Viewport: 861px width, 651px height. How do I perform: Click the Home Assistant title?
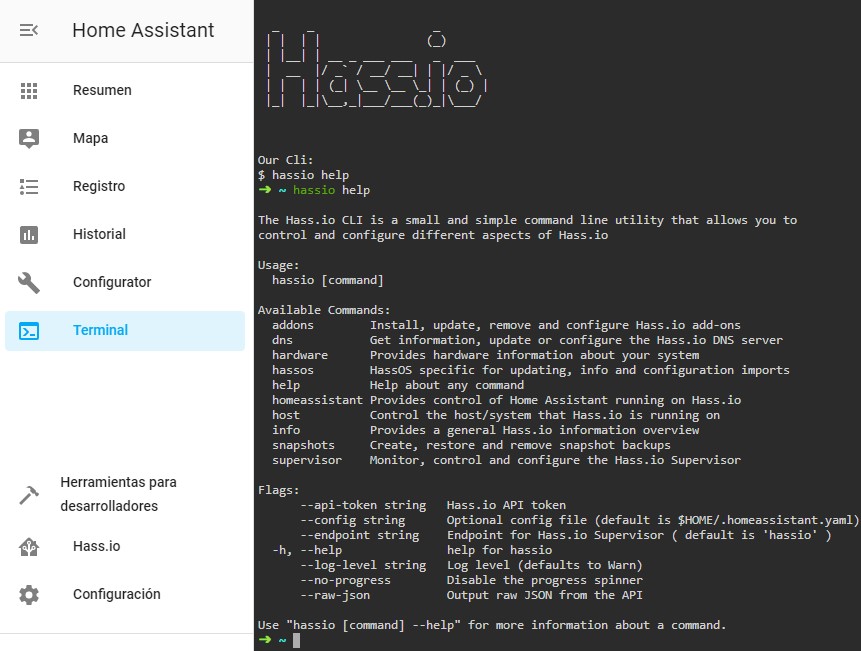pos(143,30)
